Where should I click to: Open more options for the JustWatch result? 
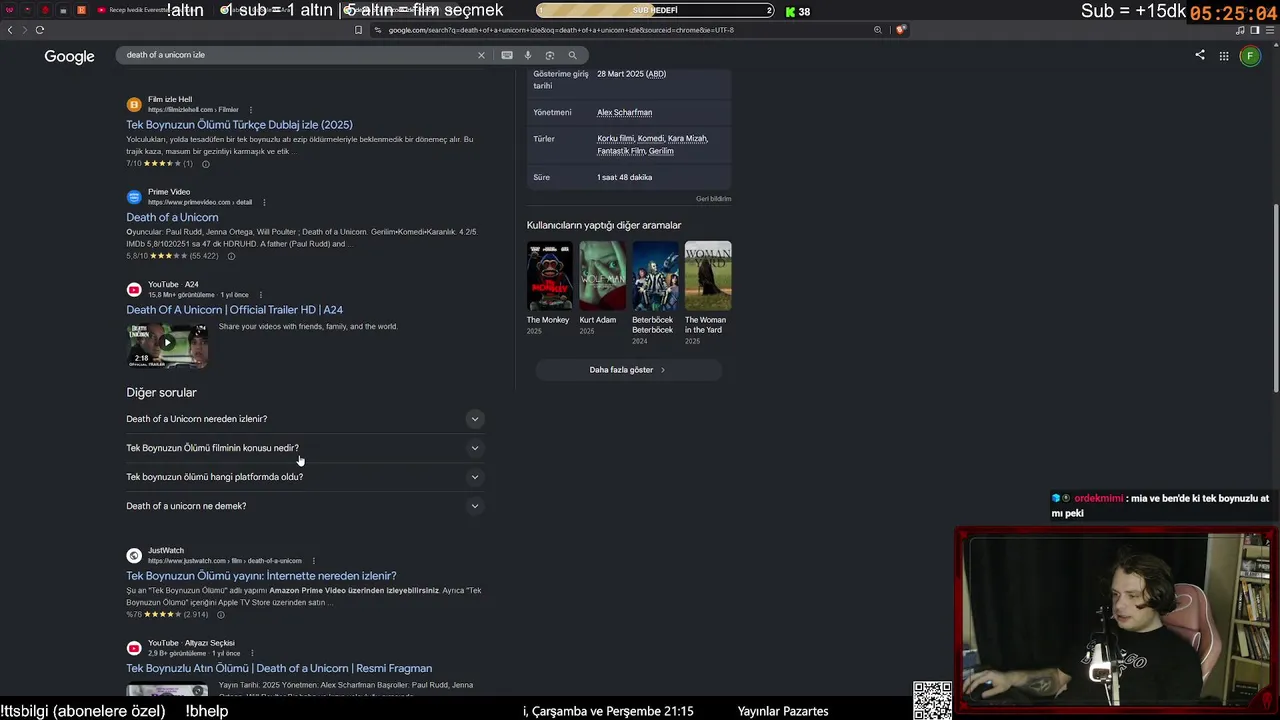pyautogui.click(x=313, y=561)
